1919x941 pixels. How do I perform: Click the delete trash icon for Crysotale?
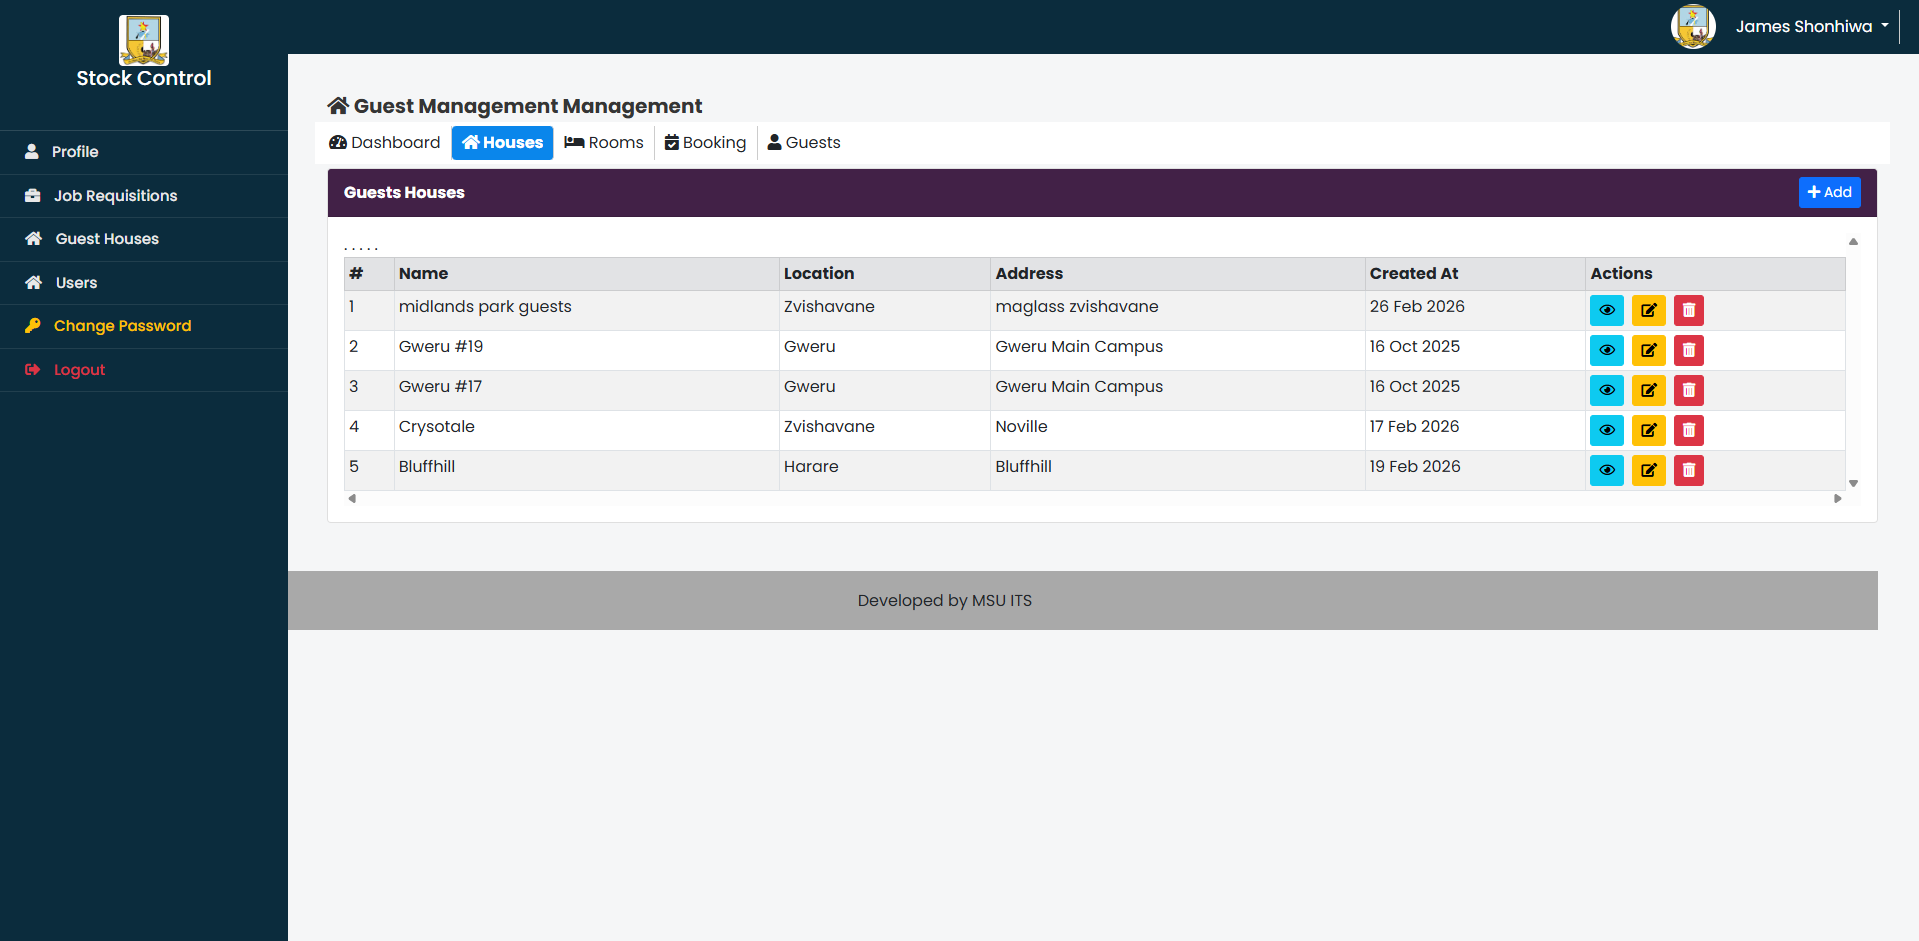pos(1688,430)
